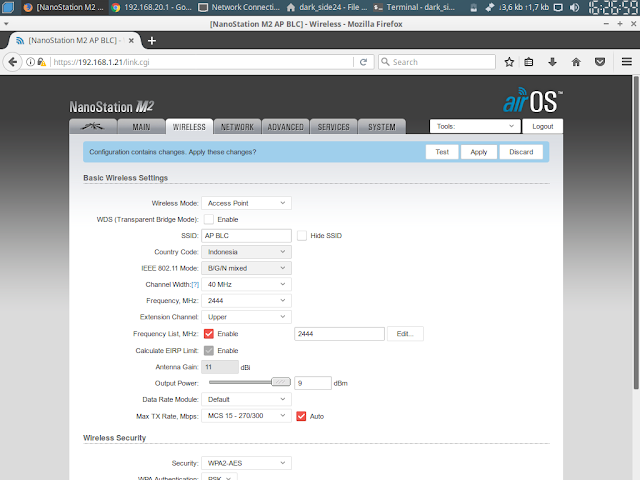Switch to MAIN tab
The height and width of the screenshot is (480, 640).
pyautogui.click(x=141, y=127)
